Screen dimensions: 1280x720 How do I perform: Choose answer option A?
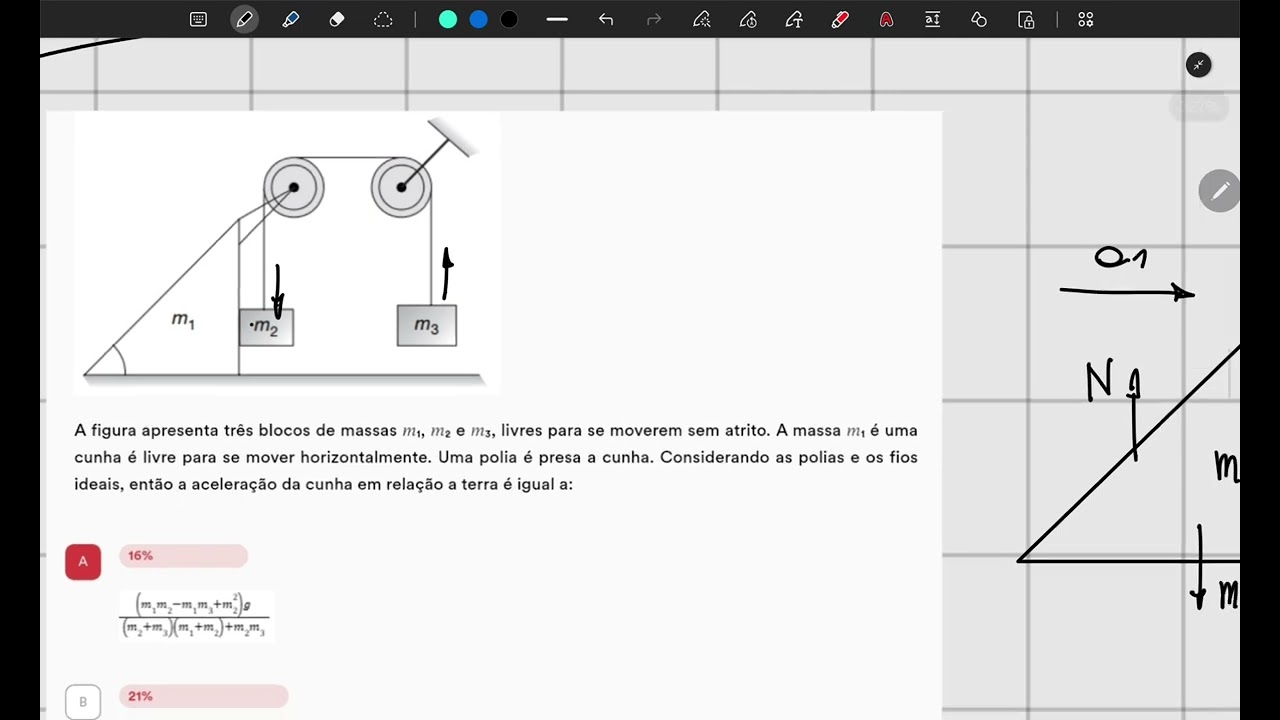(83, 562)
